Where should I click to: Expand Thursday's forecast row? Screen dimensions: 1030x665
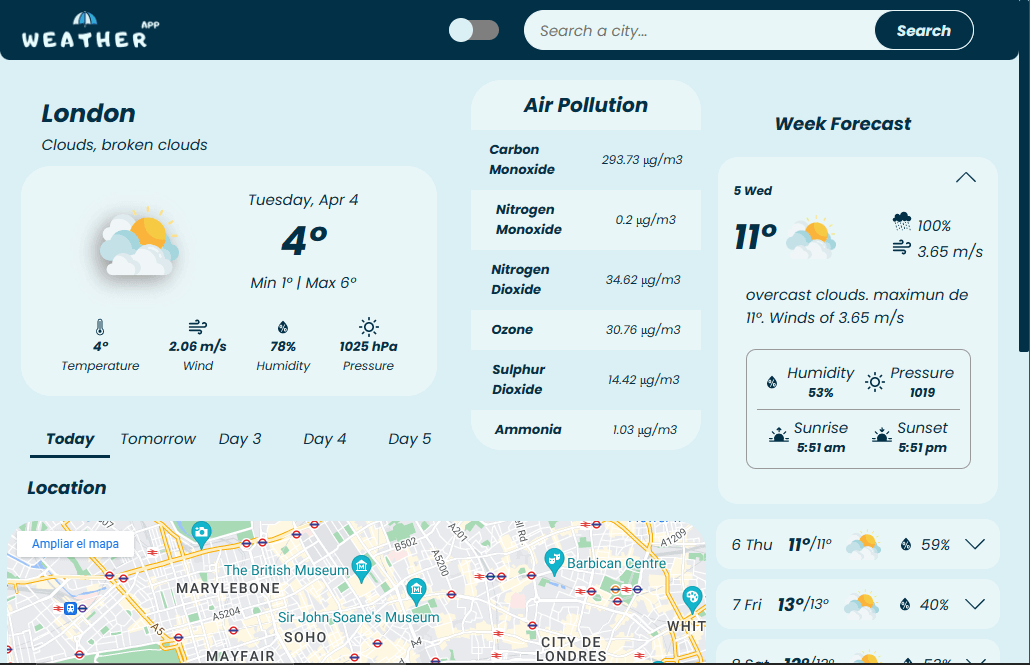(x=972, y=544)
